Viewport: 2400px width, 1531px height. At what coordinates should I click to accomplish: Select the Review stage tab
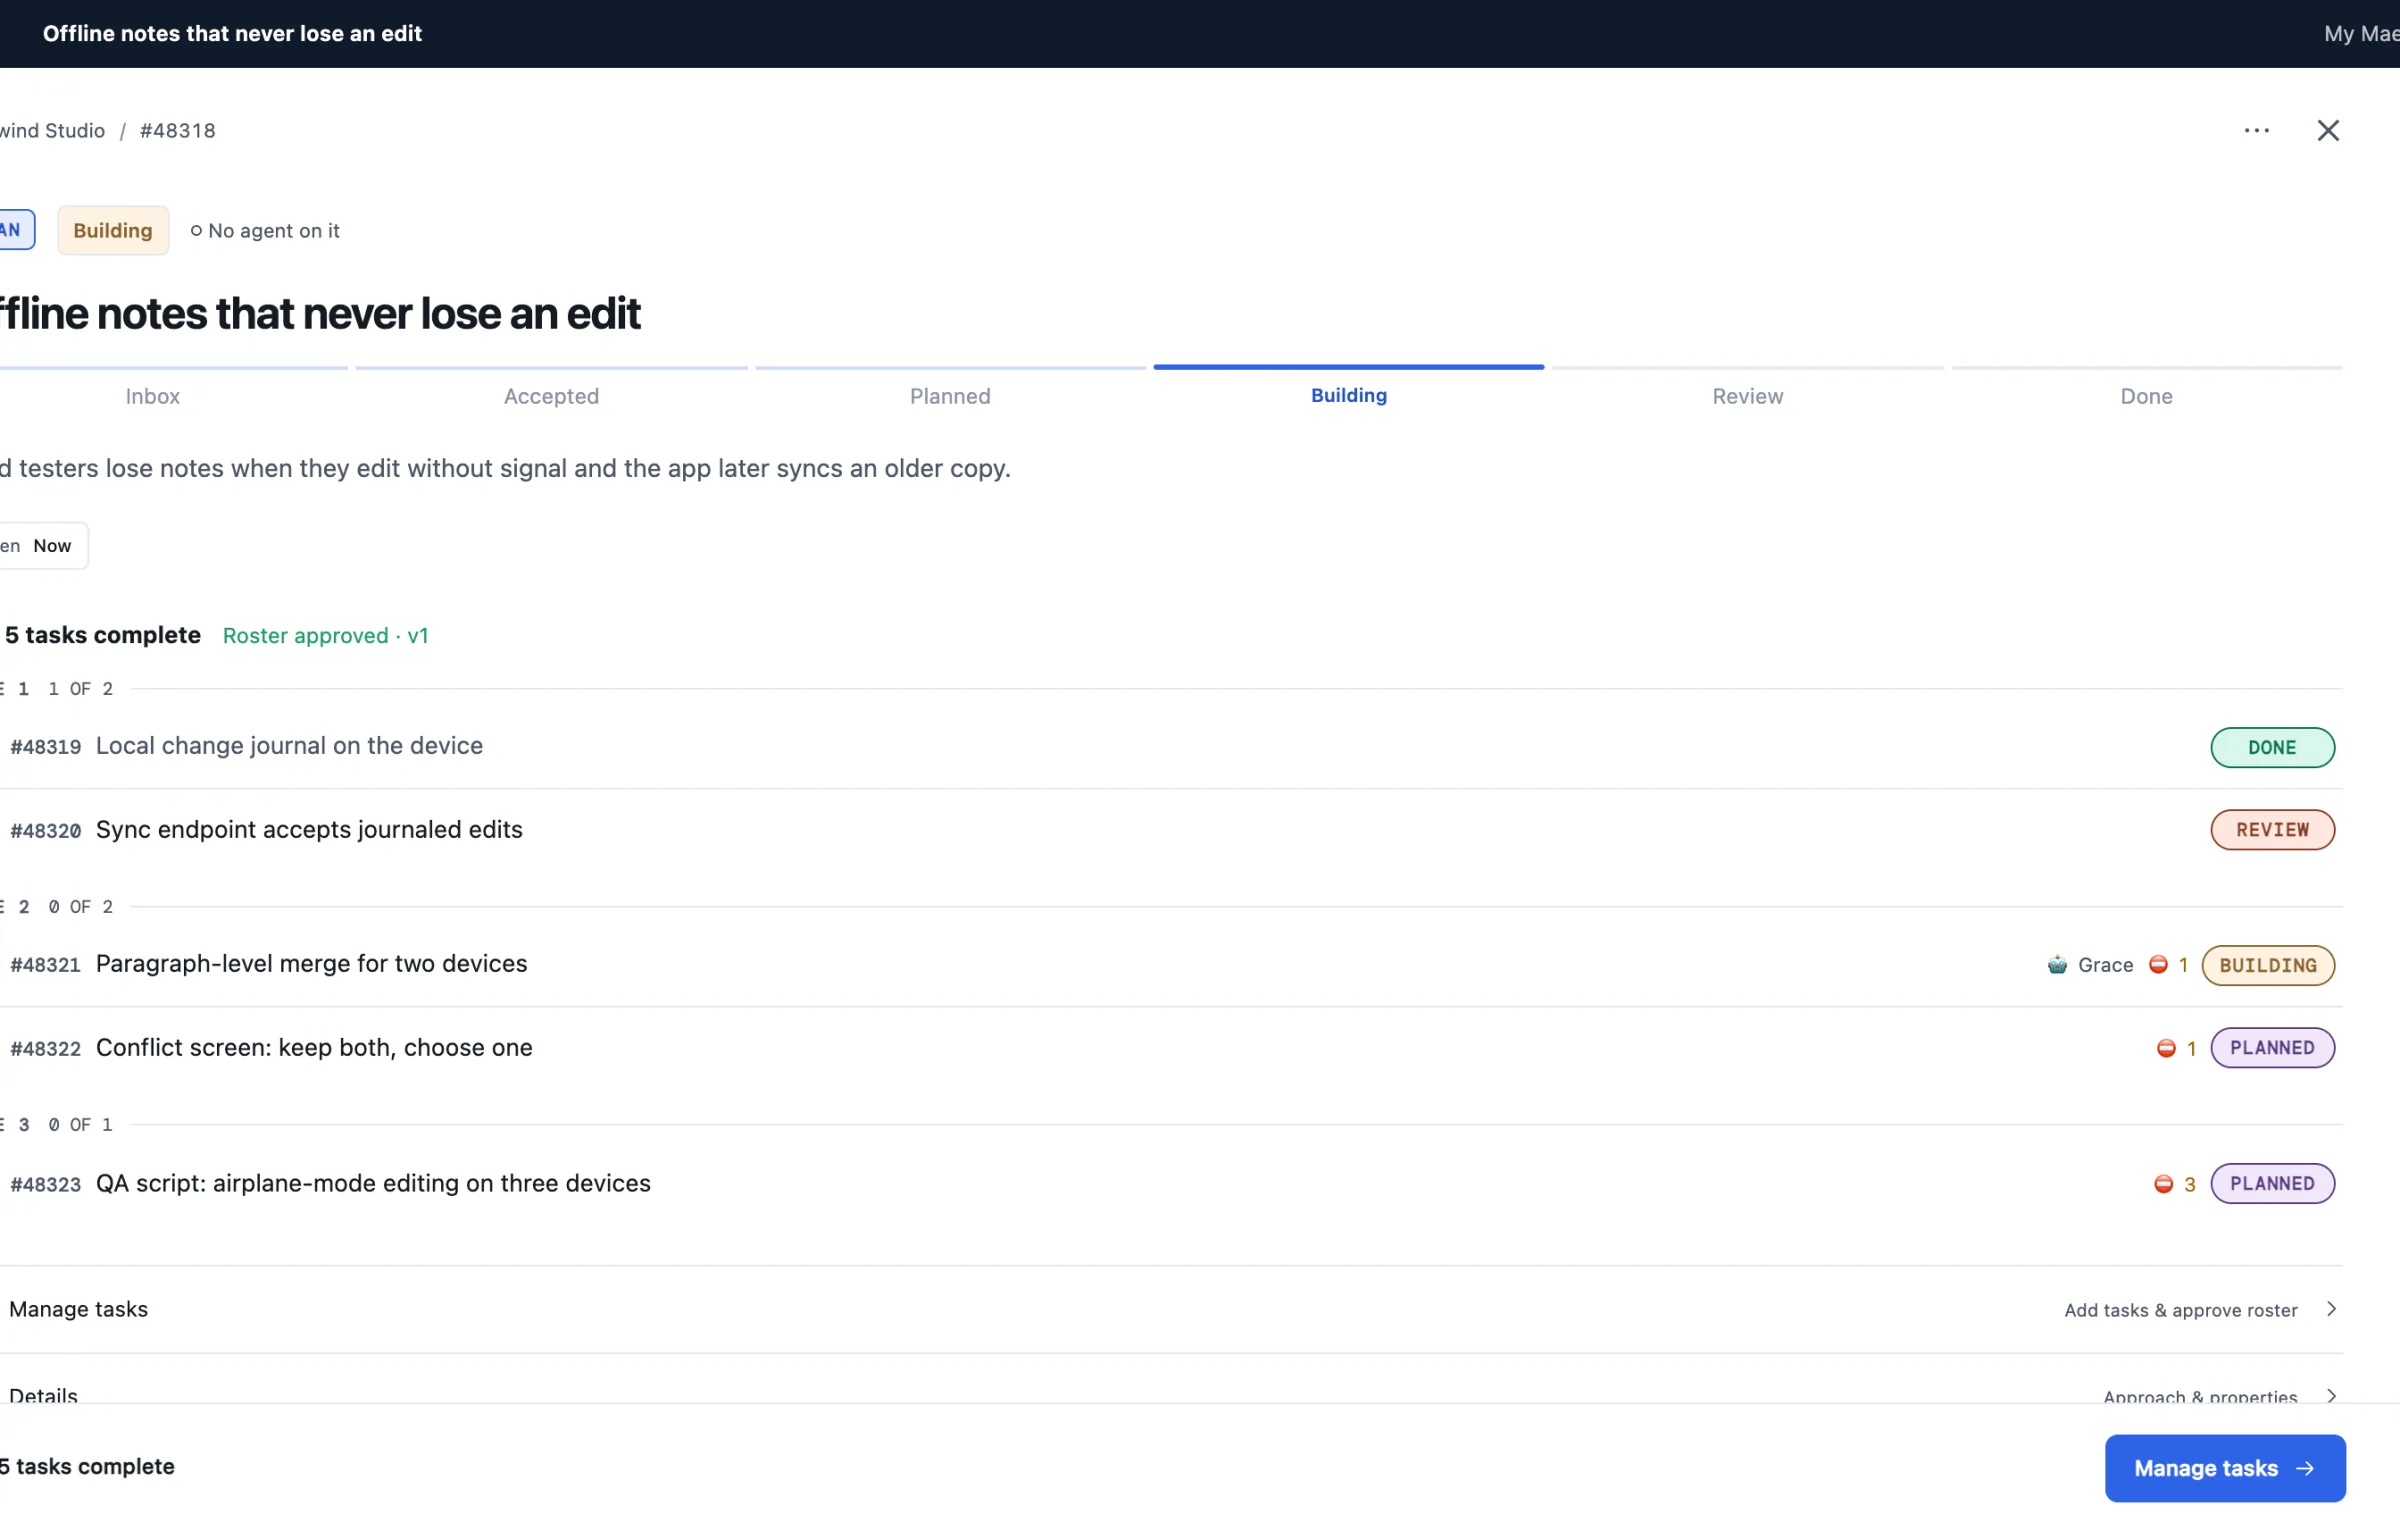pos(1747,396)
